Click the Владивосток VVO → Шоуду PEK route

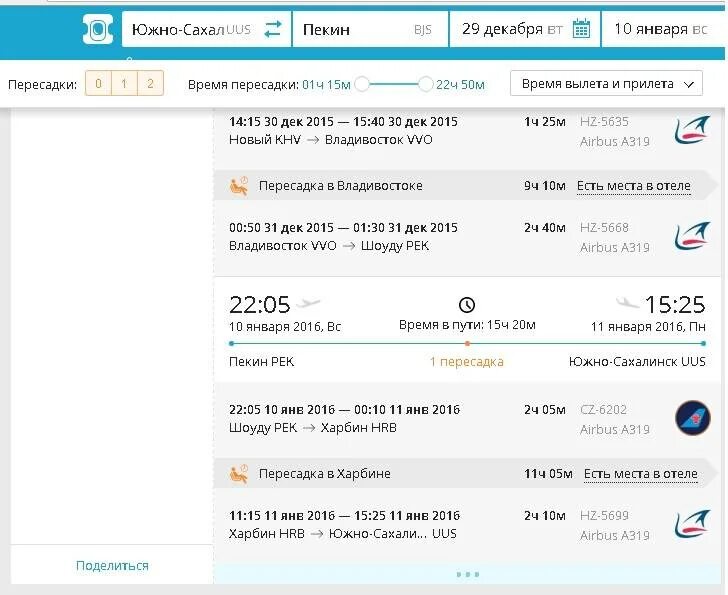329,246
